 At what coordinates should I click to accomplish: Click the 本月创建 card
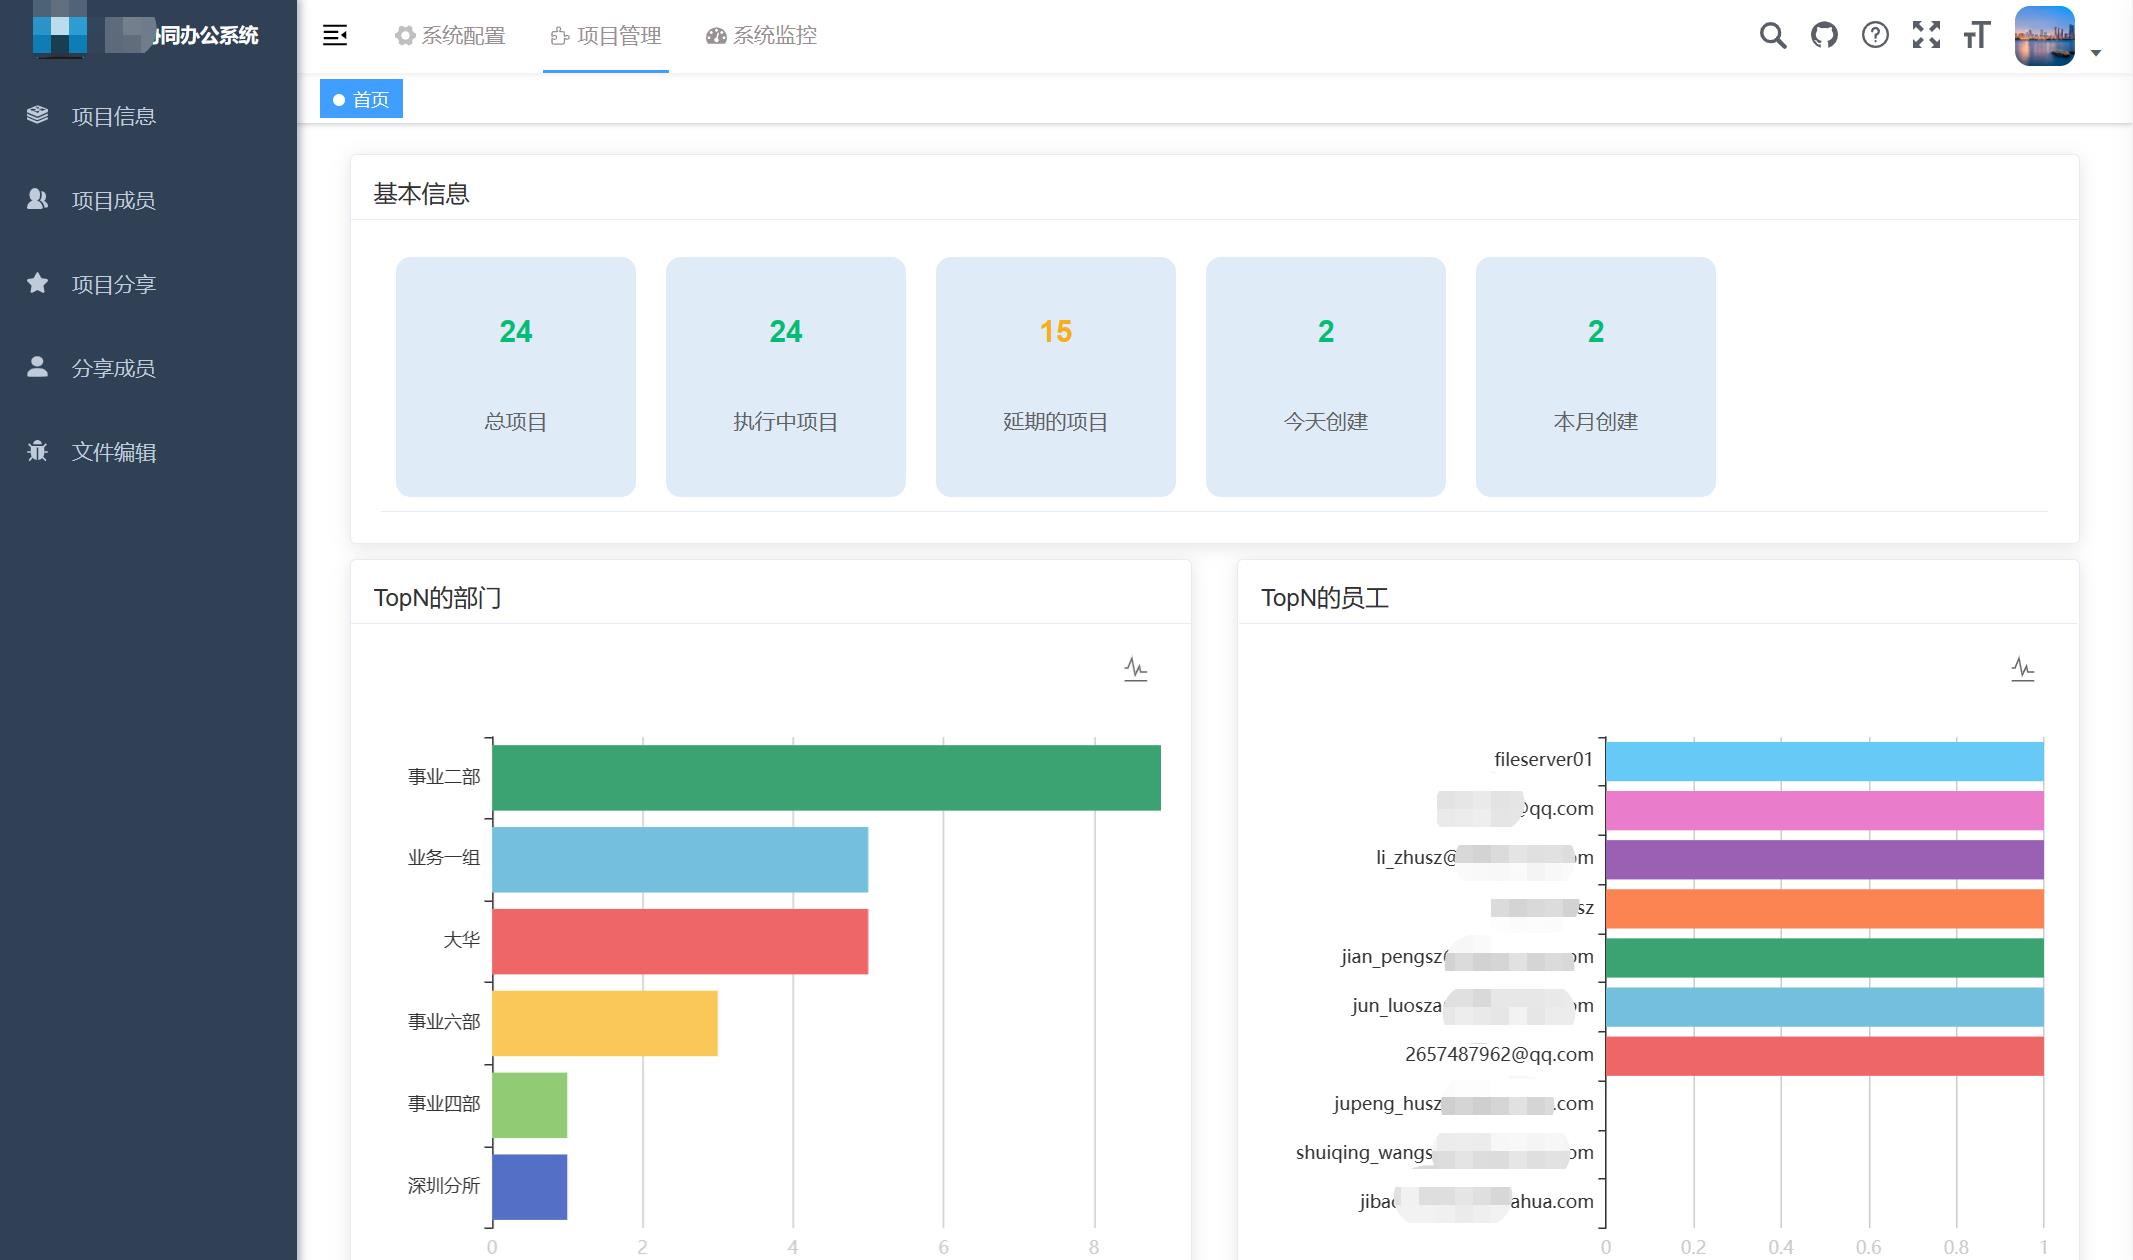pyautogui.click(x=1596, y=377)
